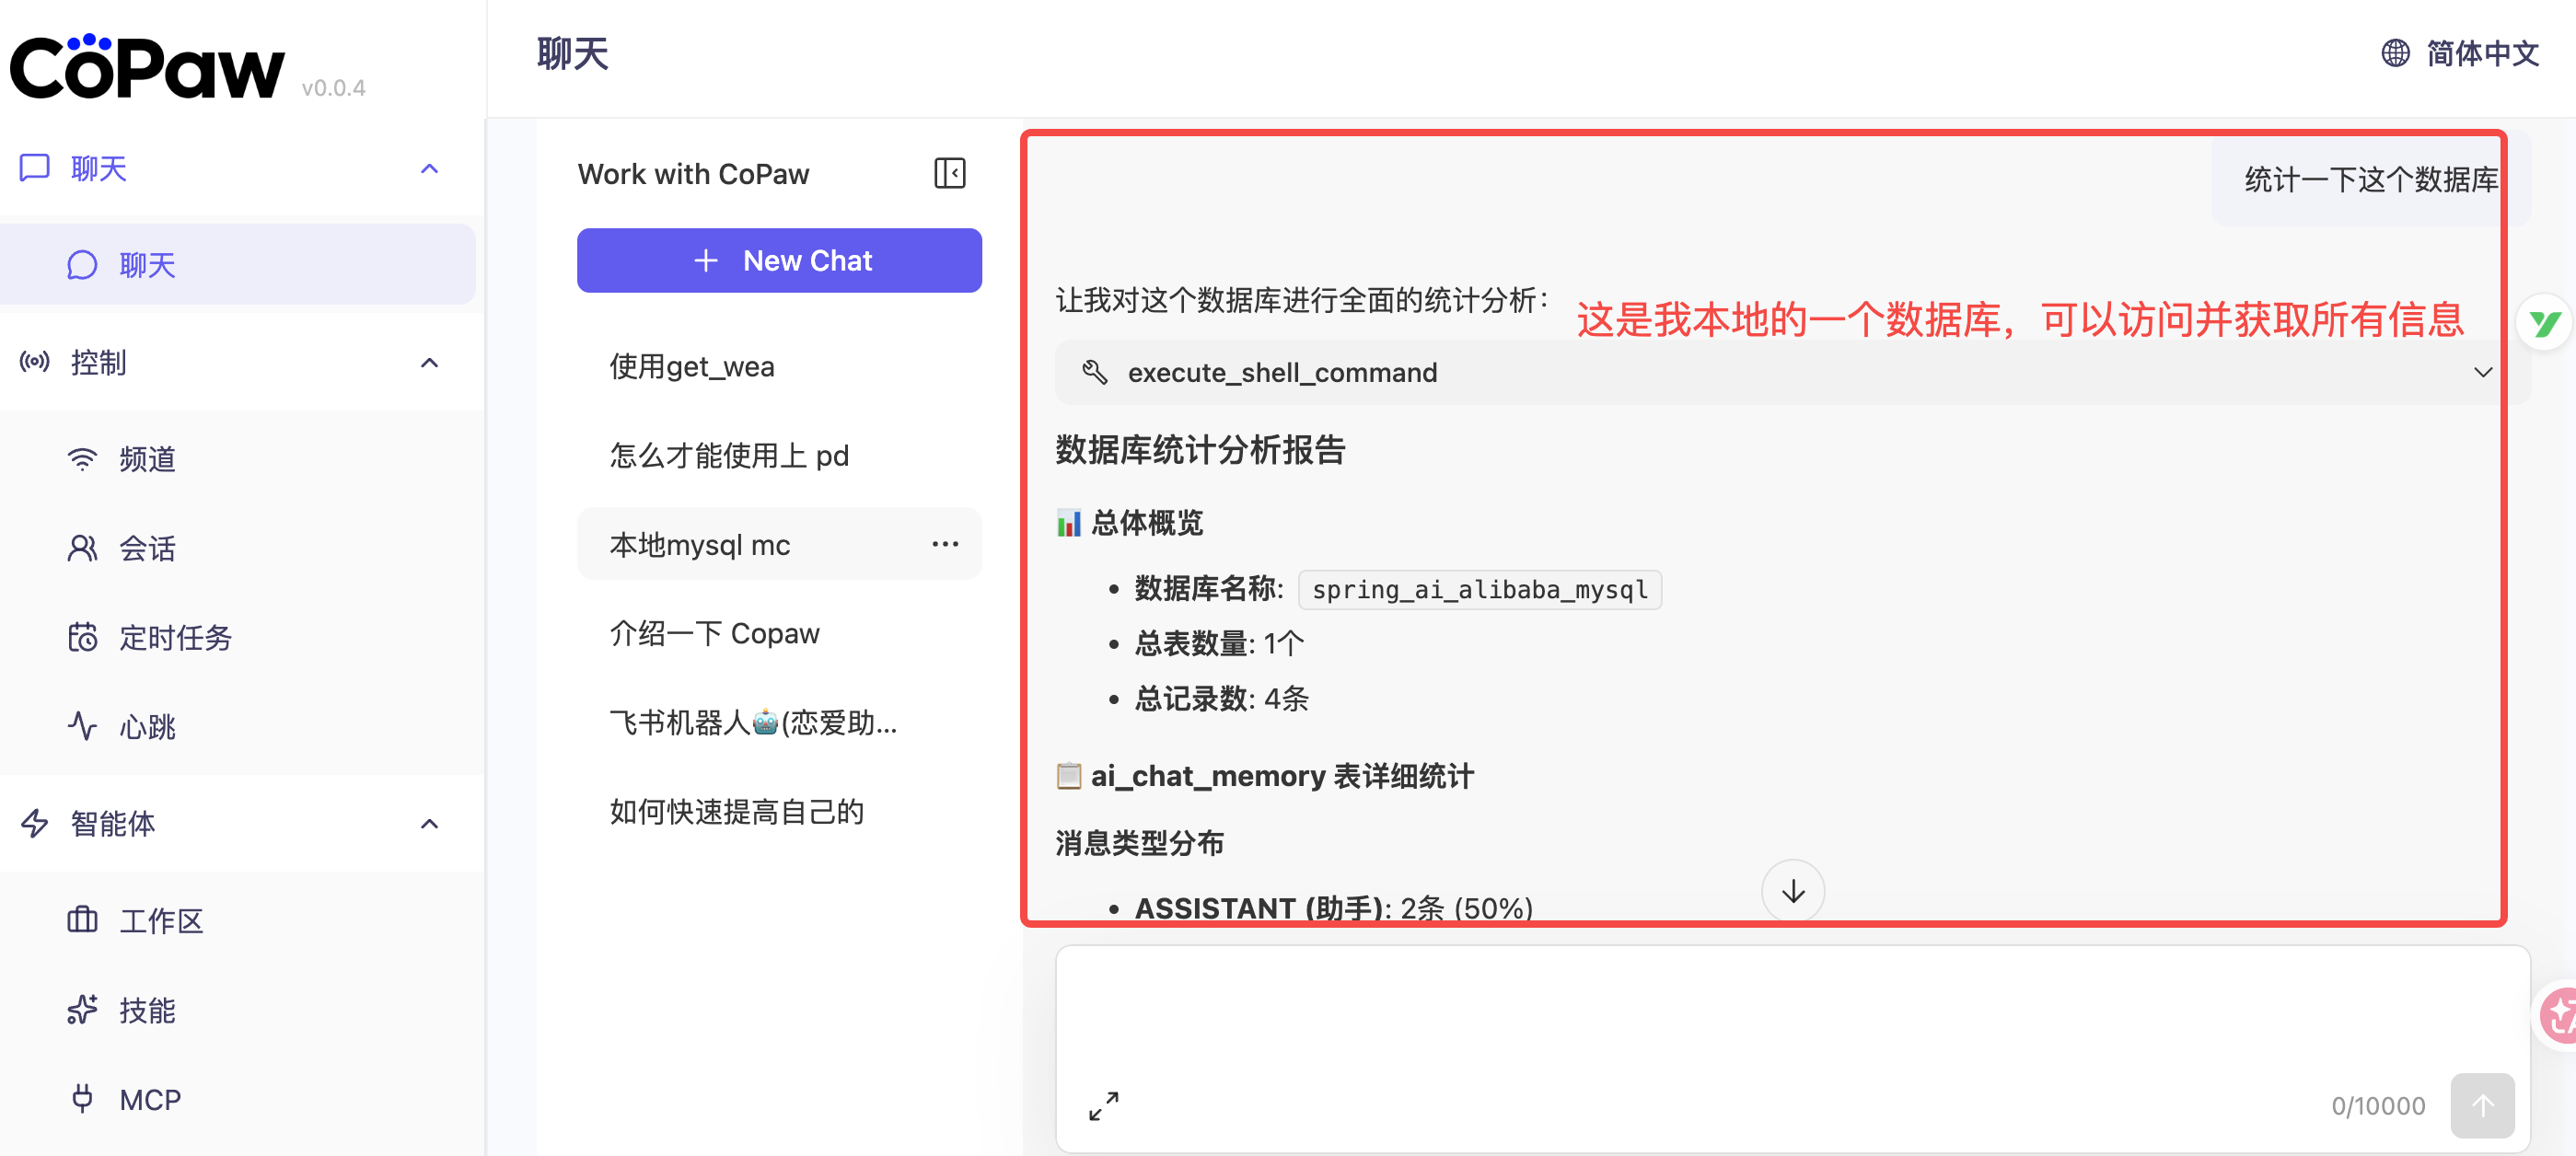Screen dimensions: 2576x1156
Task: Collapse the 聊天 sidebar section
Action: [x=429, y=168]
